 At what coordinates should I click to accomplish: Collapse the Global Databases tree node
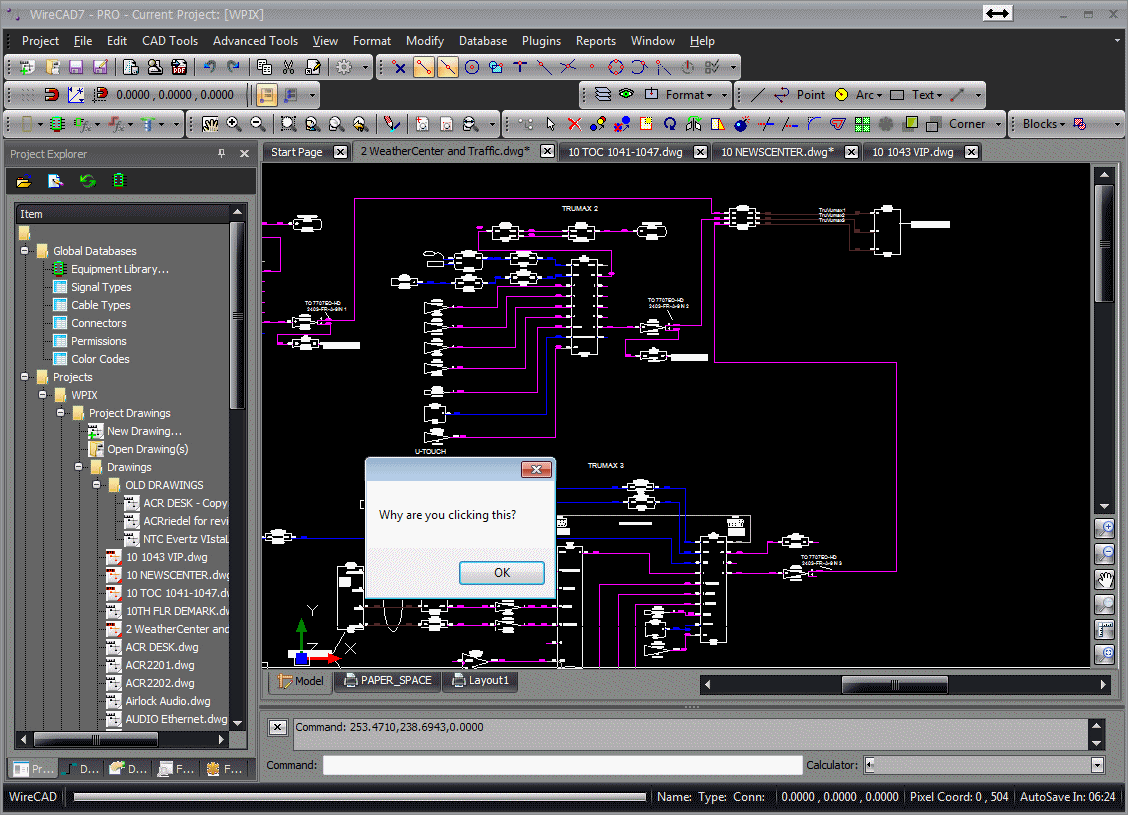point(25,251)
